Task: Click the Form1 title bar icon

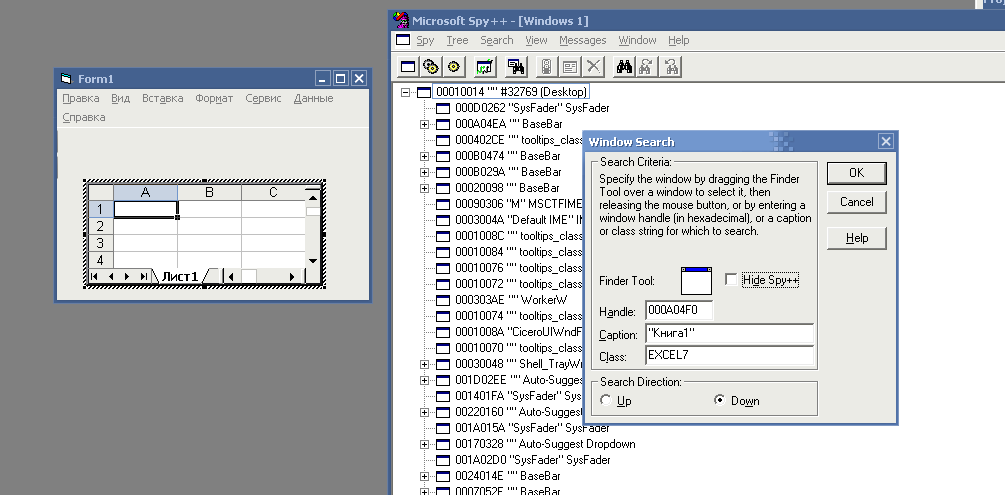Action: [66, 79]
